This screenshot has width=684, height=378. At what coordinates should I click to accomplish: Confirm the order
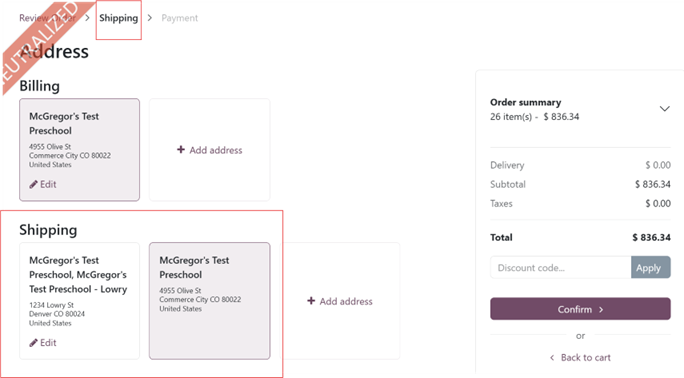[x=580, y=309]
